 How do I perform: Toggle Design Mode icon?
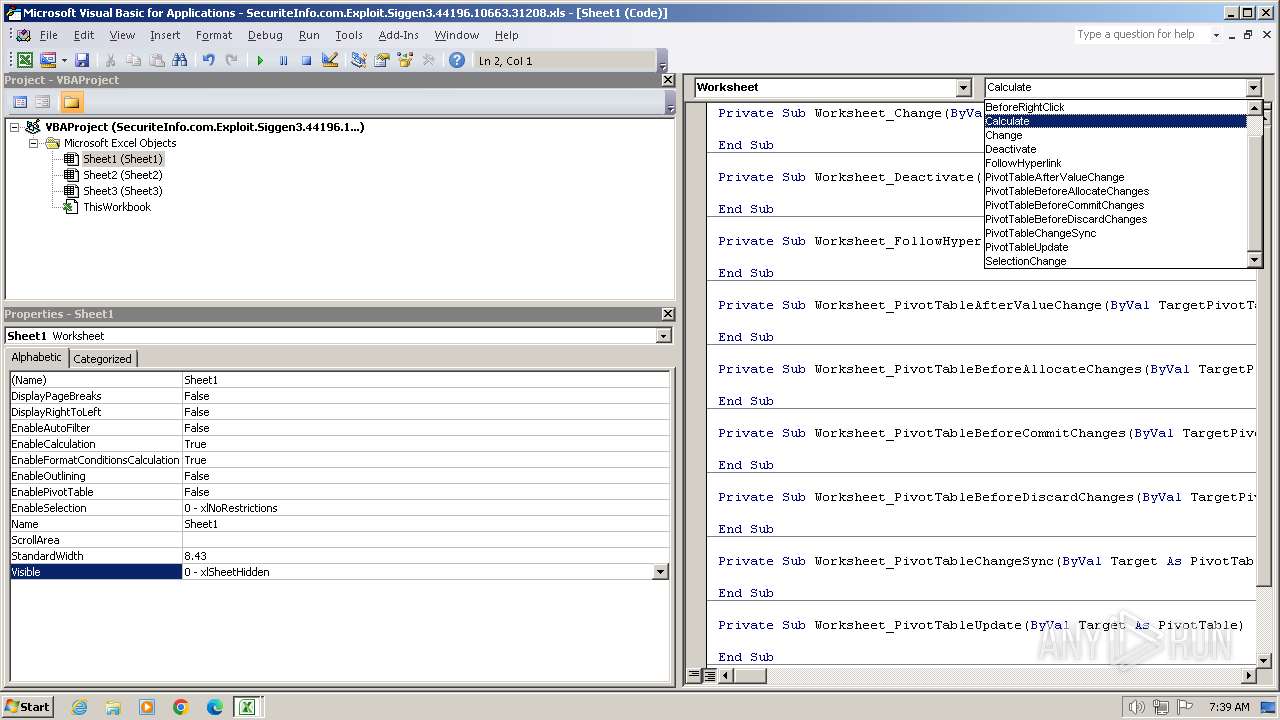click(x=330, y=60)
